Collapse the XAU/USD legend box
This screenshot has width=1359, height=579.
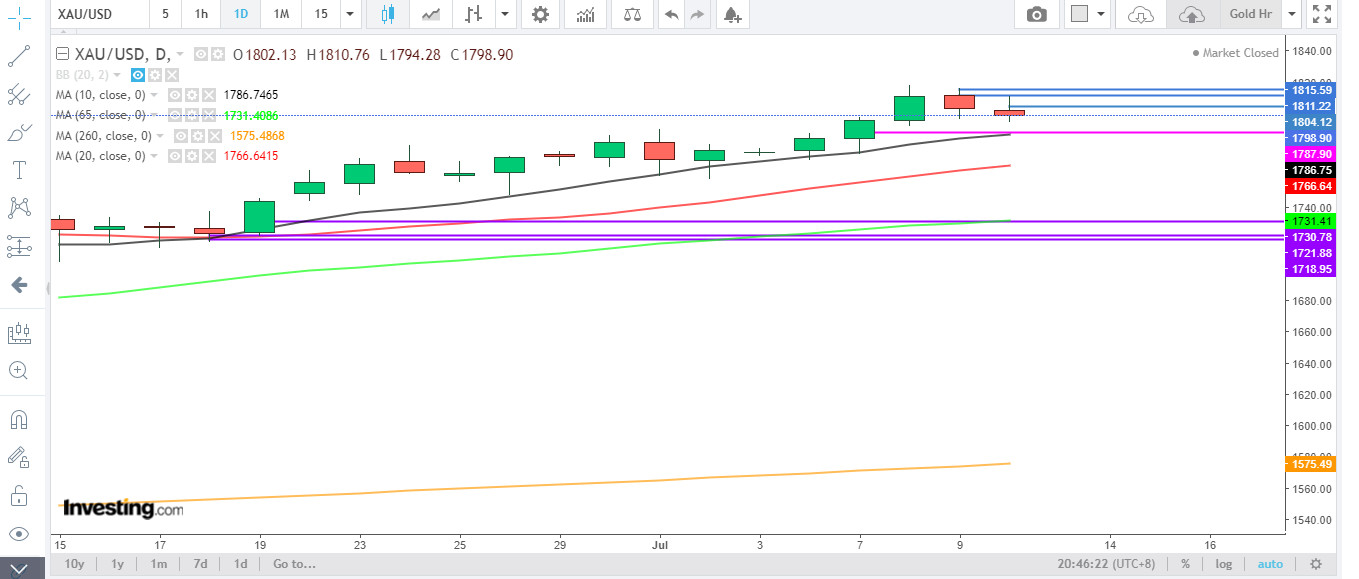(63, 55)
